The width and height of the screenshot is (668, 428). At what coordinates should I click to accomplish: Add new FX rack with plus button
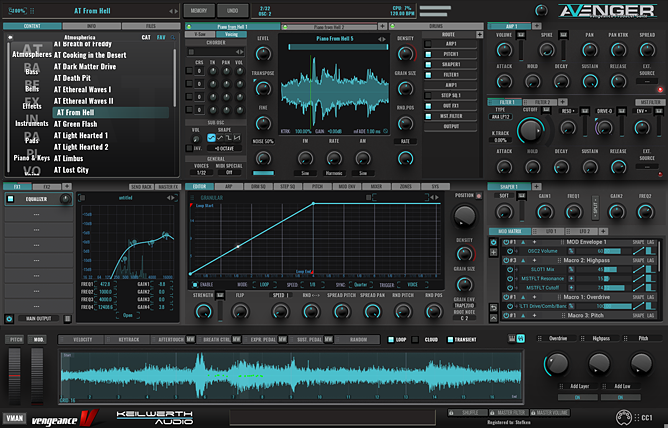pyautogui.click(x=67, y=187)
